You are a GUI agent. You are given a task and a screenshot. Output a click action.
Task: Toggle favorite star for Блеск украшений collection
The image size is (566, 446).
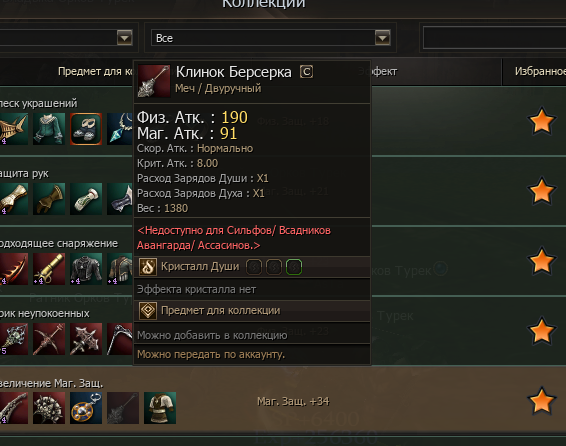(541, 121)
